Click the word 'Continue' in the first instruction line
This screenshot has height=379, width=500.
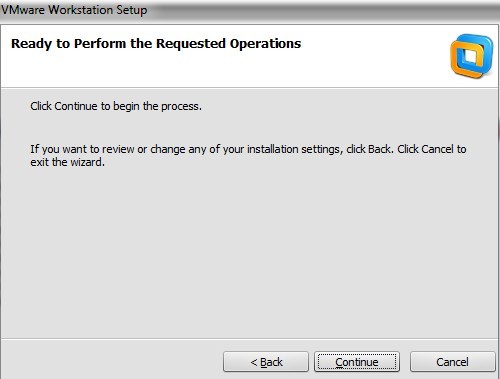76,106
